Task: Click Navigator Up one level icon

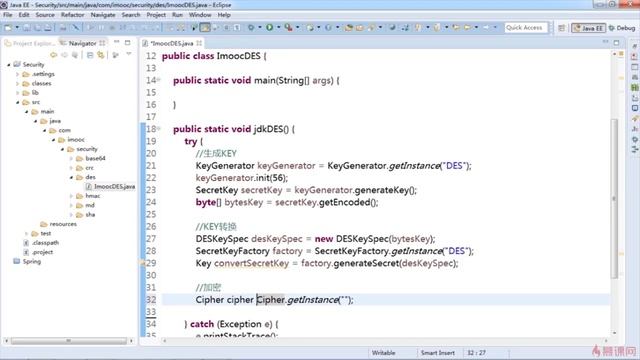Action: 75,55
